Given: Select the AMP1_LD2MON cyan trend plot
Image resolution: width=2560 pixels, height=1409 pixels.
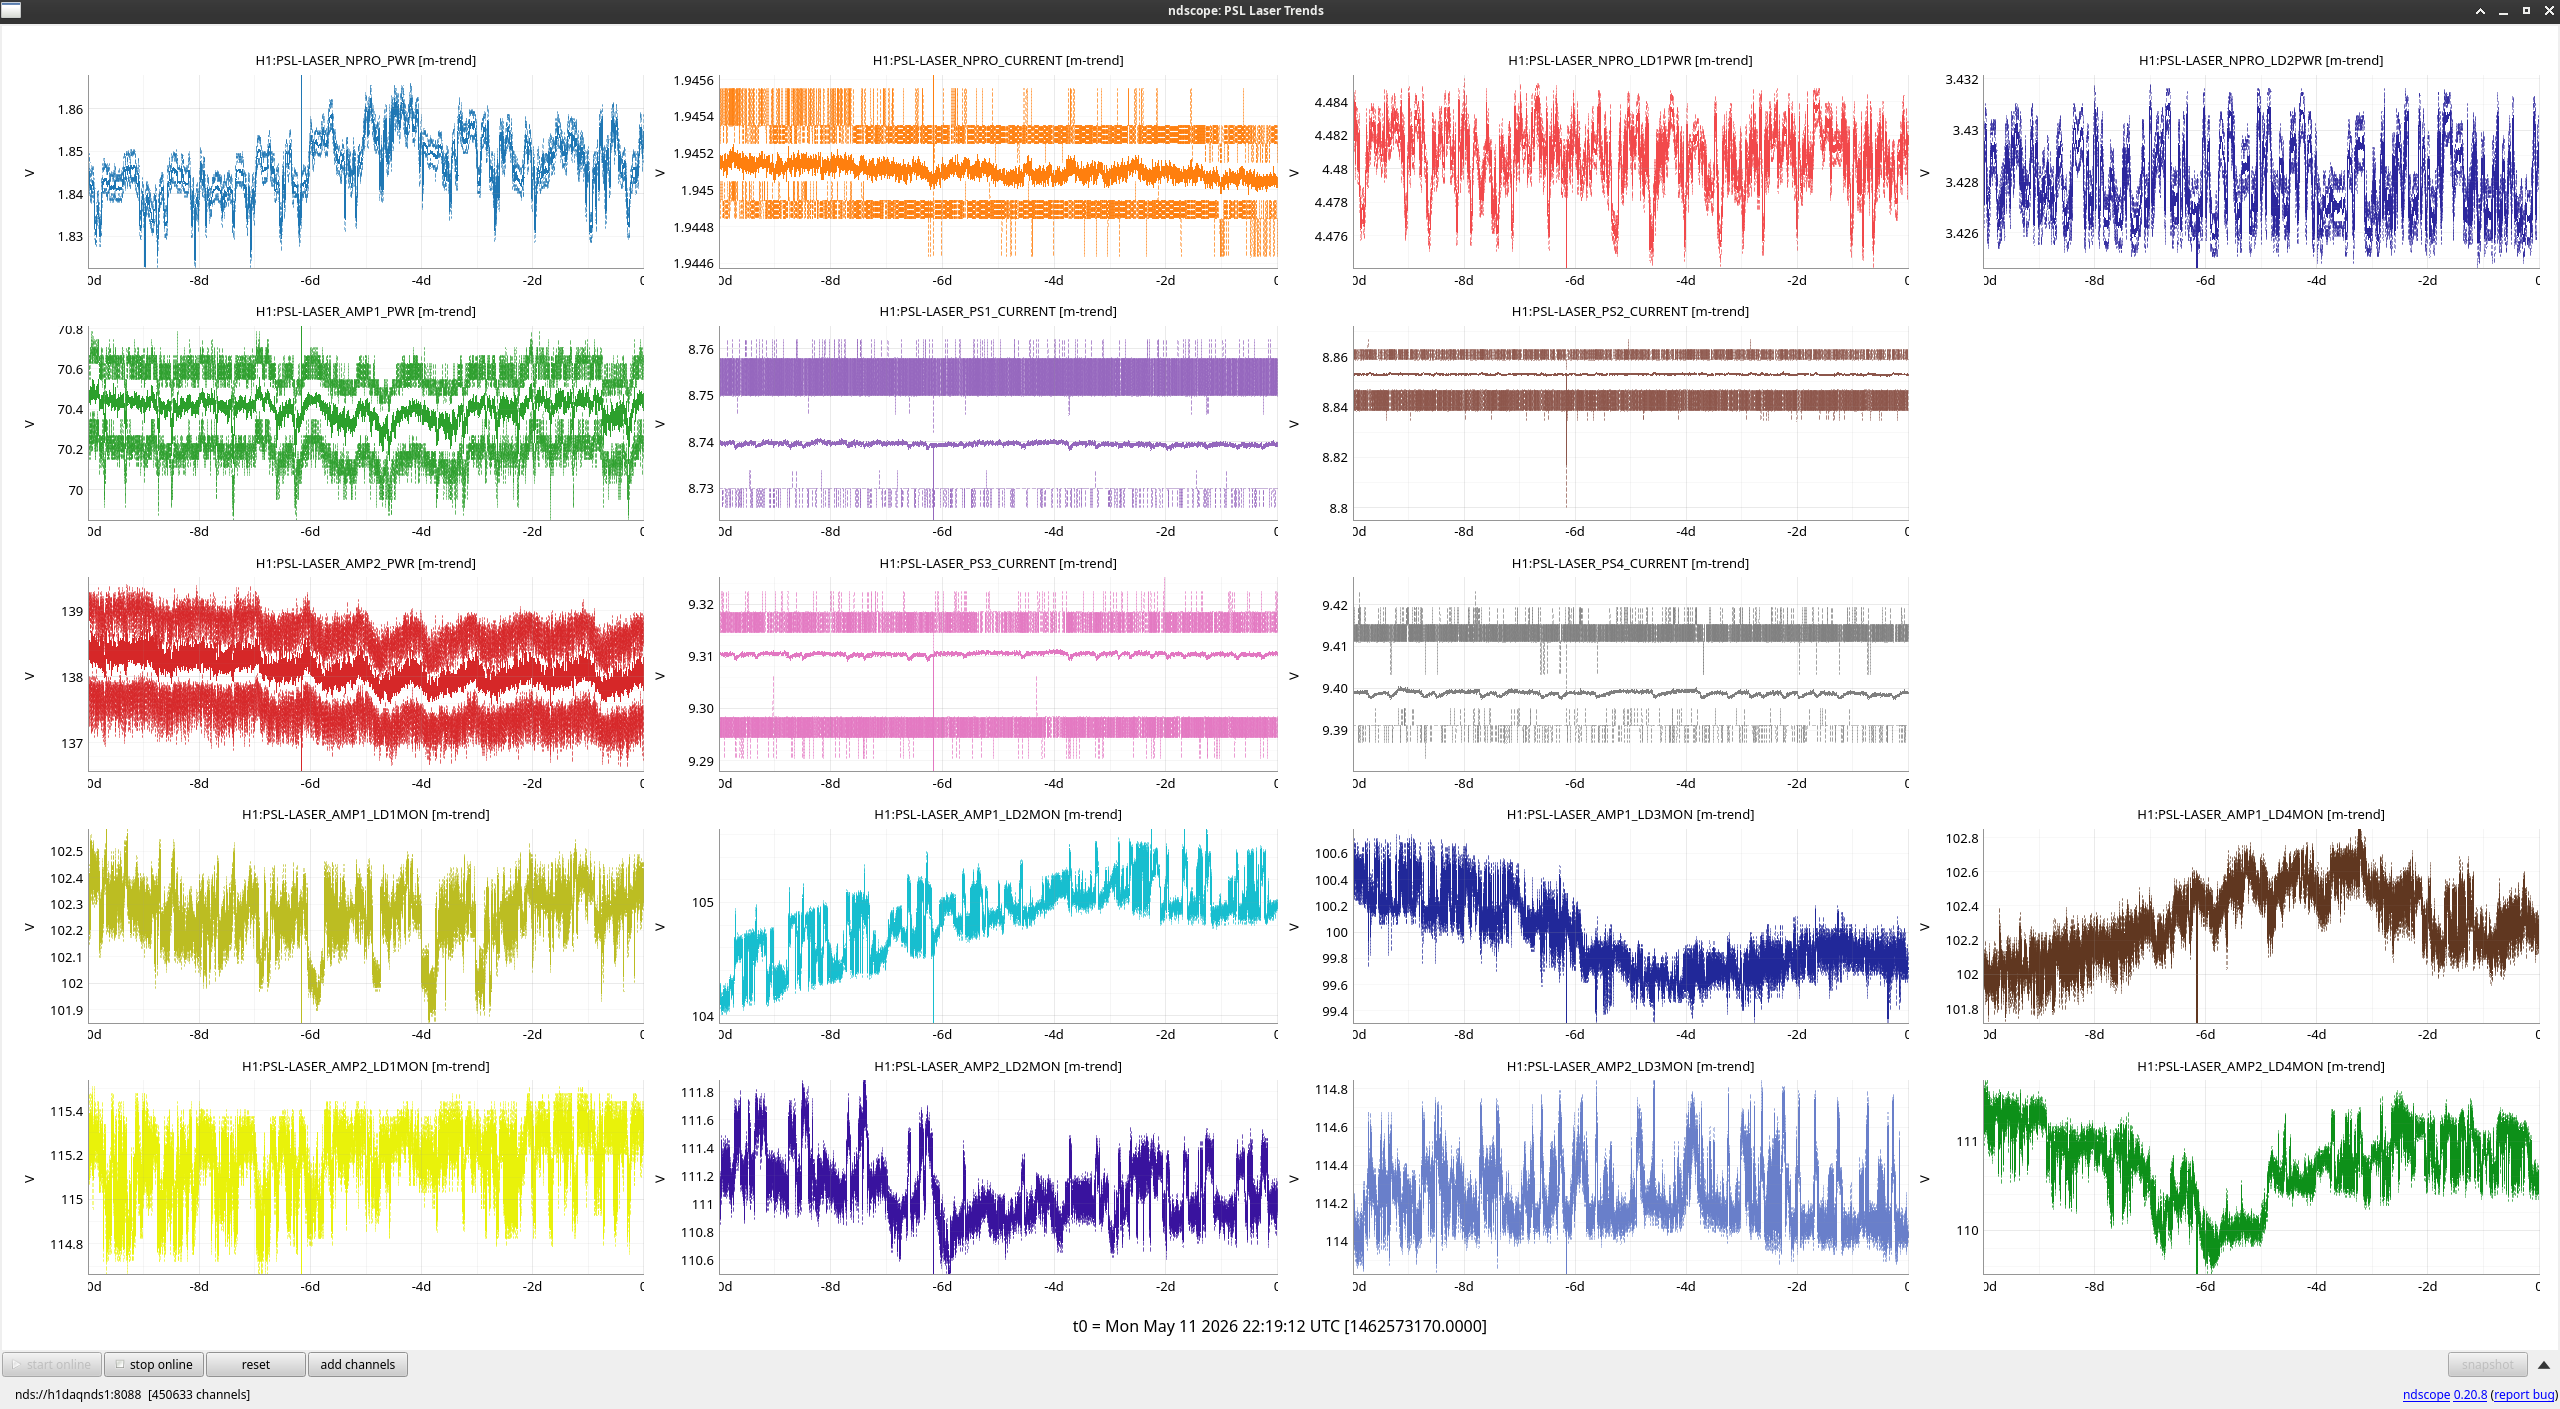Looking at the screenshot, I should pos(998,925).
